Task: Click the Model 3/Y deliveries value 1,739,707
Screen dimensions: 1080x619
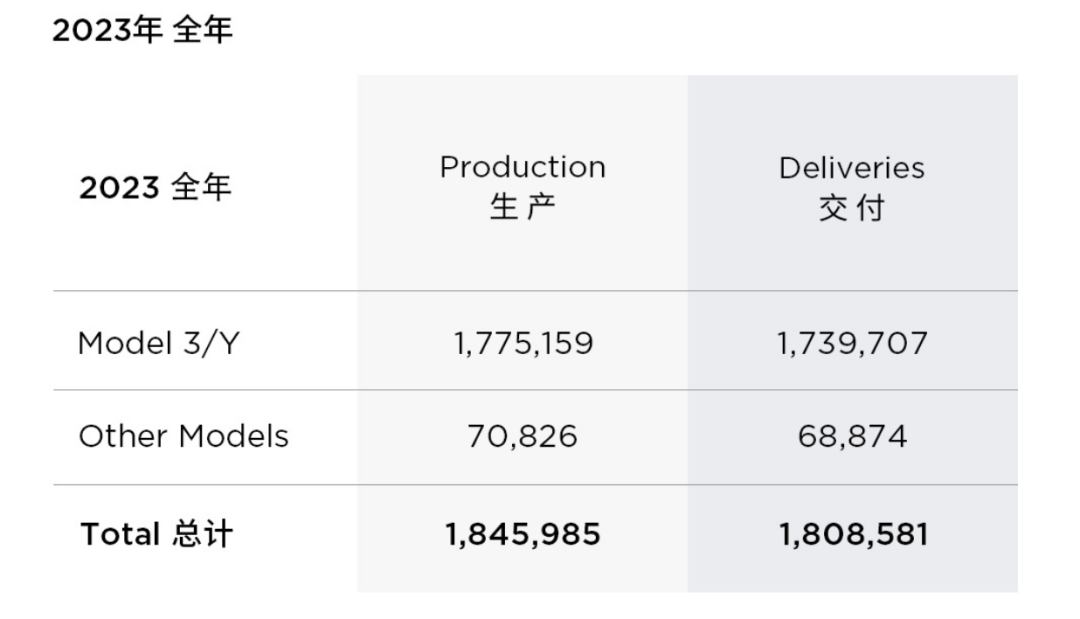Action: pos(853,343)
